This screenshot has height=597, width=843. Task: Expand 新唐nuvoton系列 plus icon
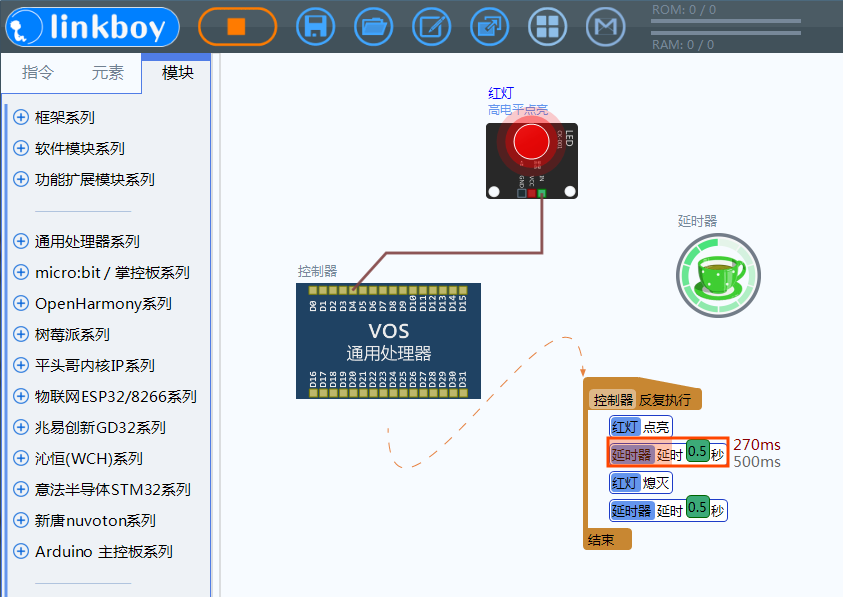pyautogui.click(x=20, y=520)
